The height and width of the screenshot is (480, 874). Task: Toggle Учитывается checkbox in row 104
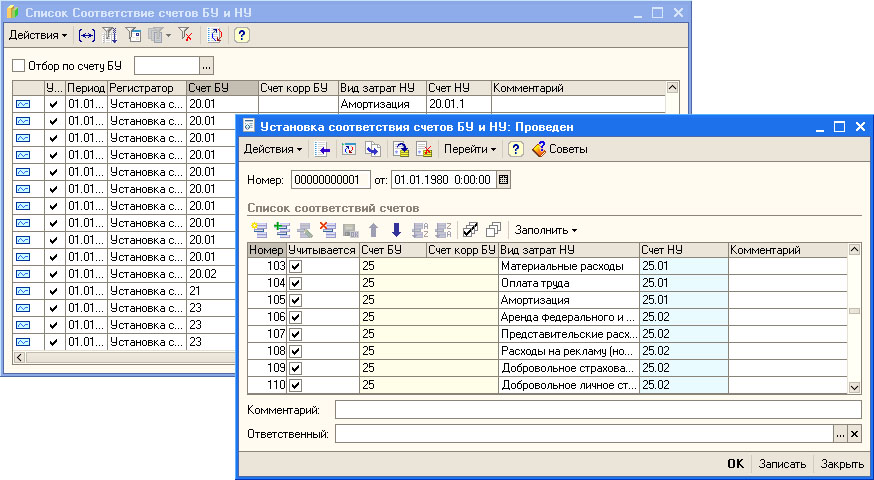coord(295,283)
